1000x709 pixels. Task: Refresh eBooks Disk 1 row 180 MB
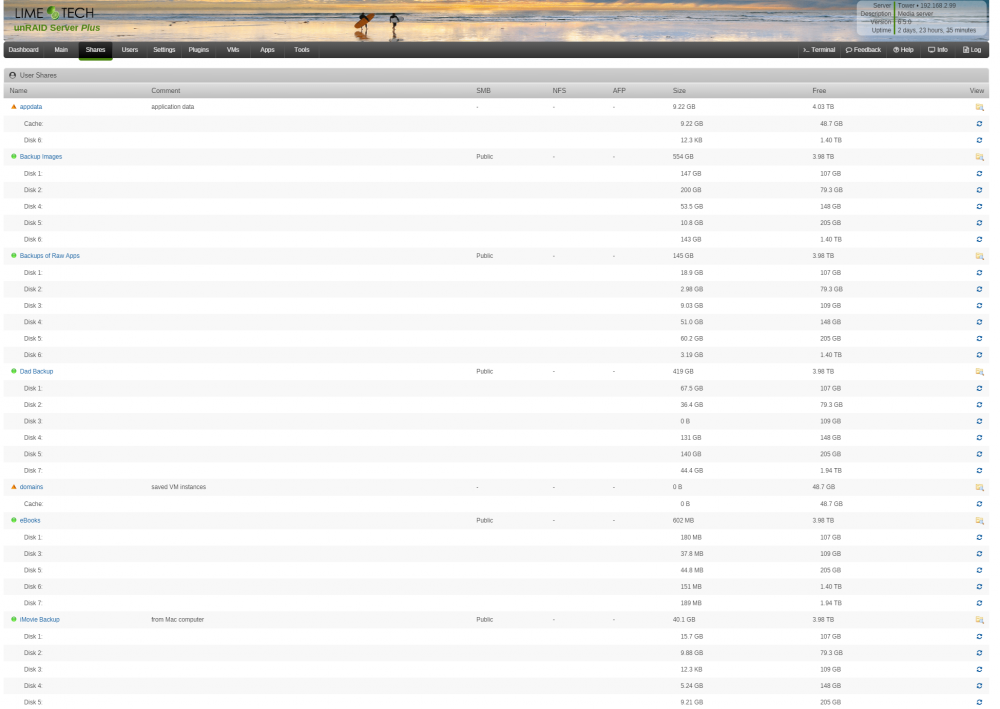979,537
